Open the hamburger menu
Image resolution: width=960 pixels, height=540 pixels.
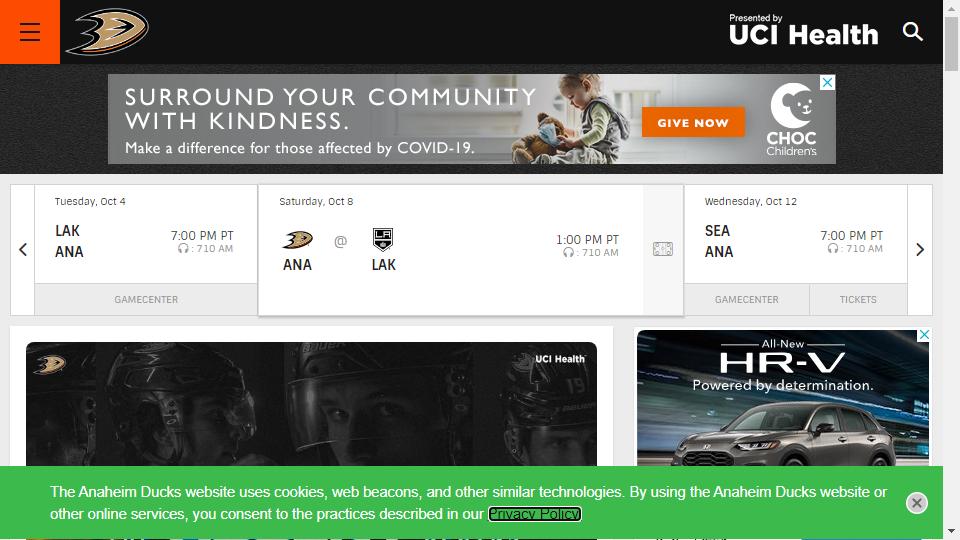click(x=29, y=32)
